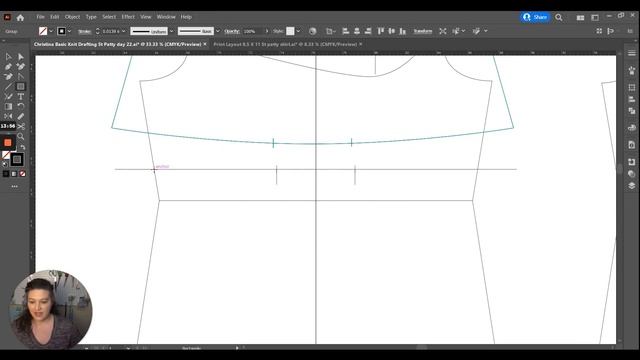Select the Rotate tool
Image resolution: width=640 pixels, height=360 pixels.
click(21, 106)
